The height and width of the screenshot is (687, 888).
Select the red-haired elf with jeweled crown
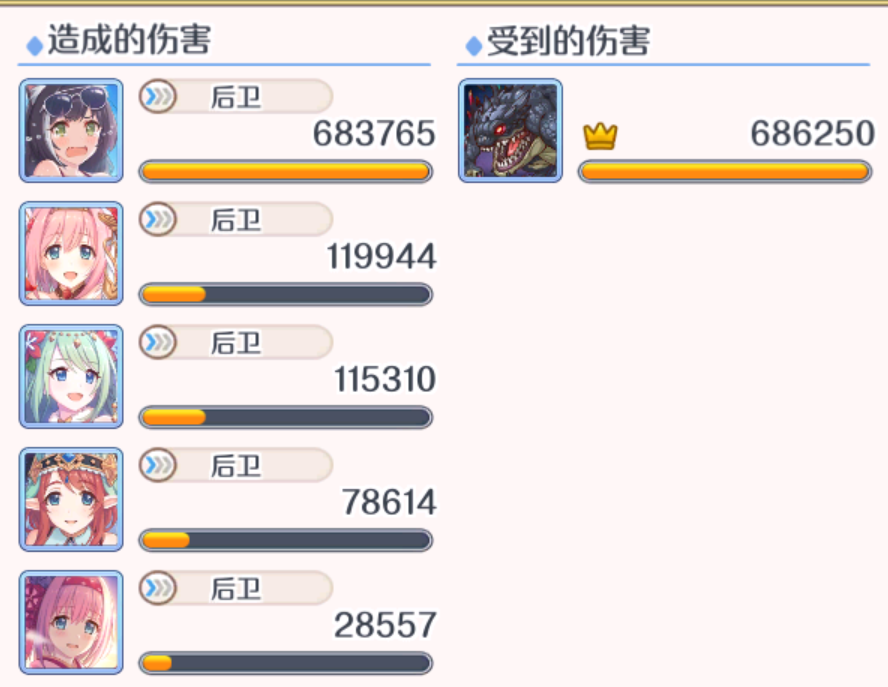click(71, 500)
